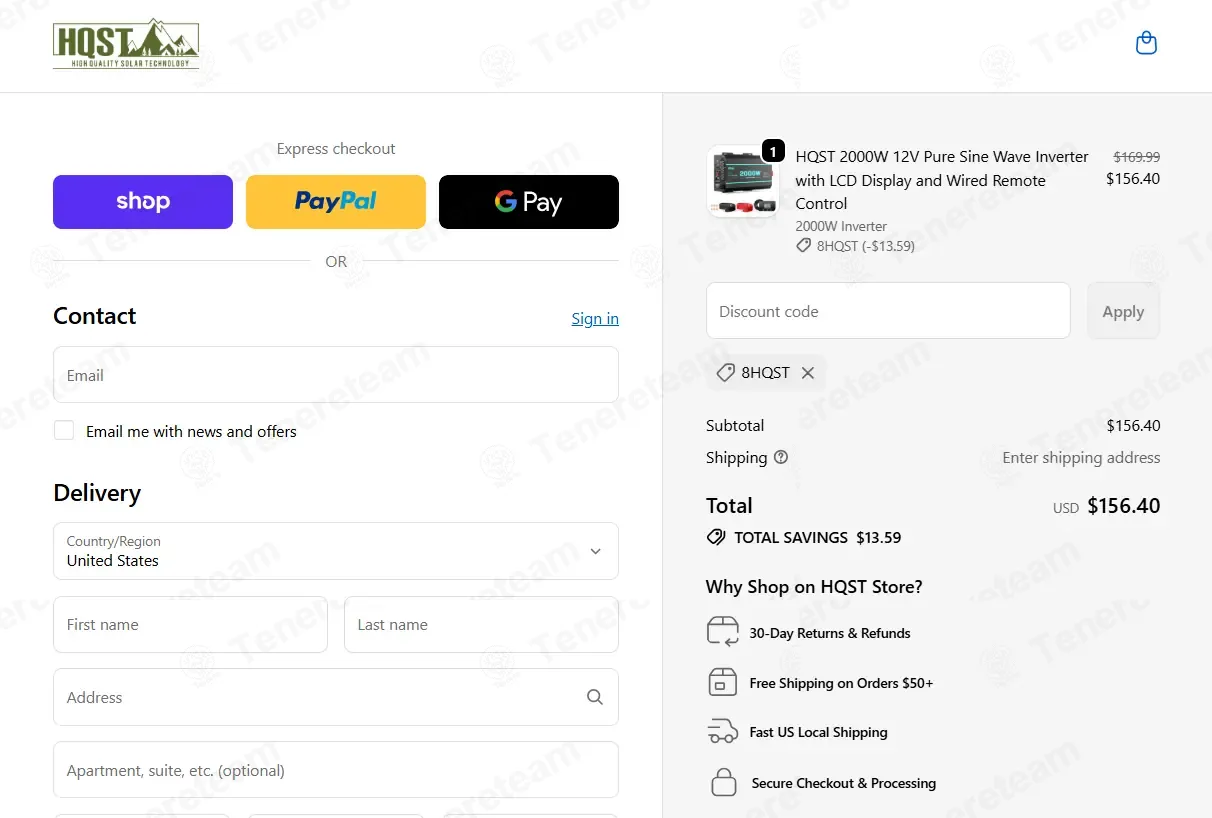
Task: Click the crossed-out $169.99 price
Action: (1137, 157)
